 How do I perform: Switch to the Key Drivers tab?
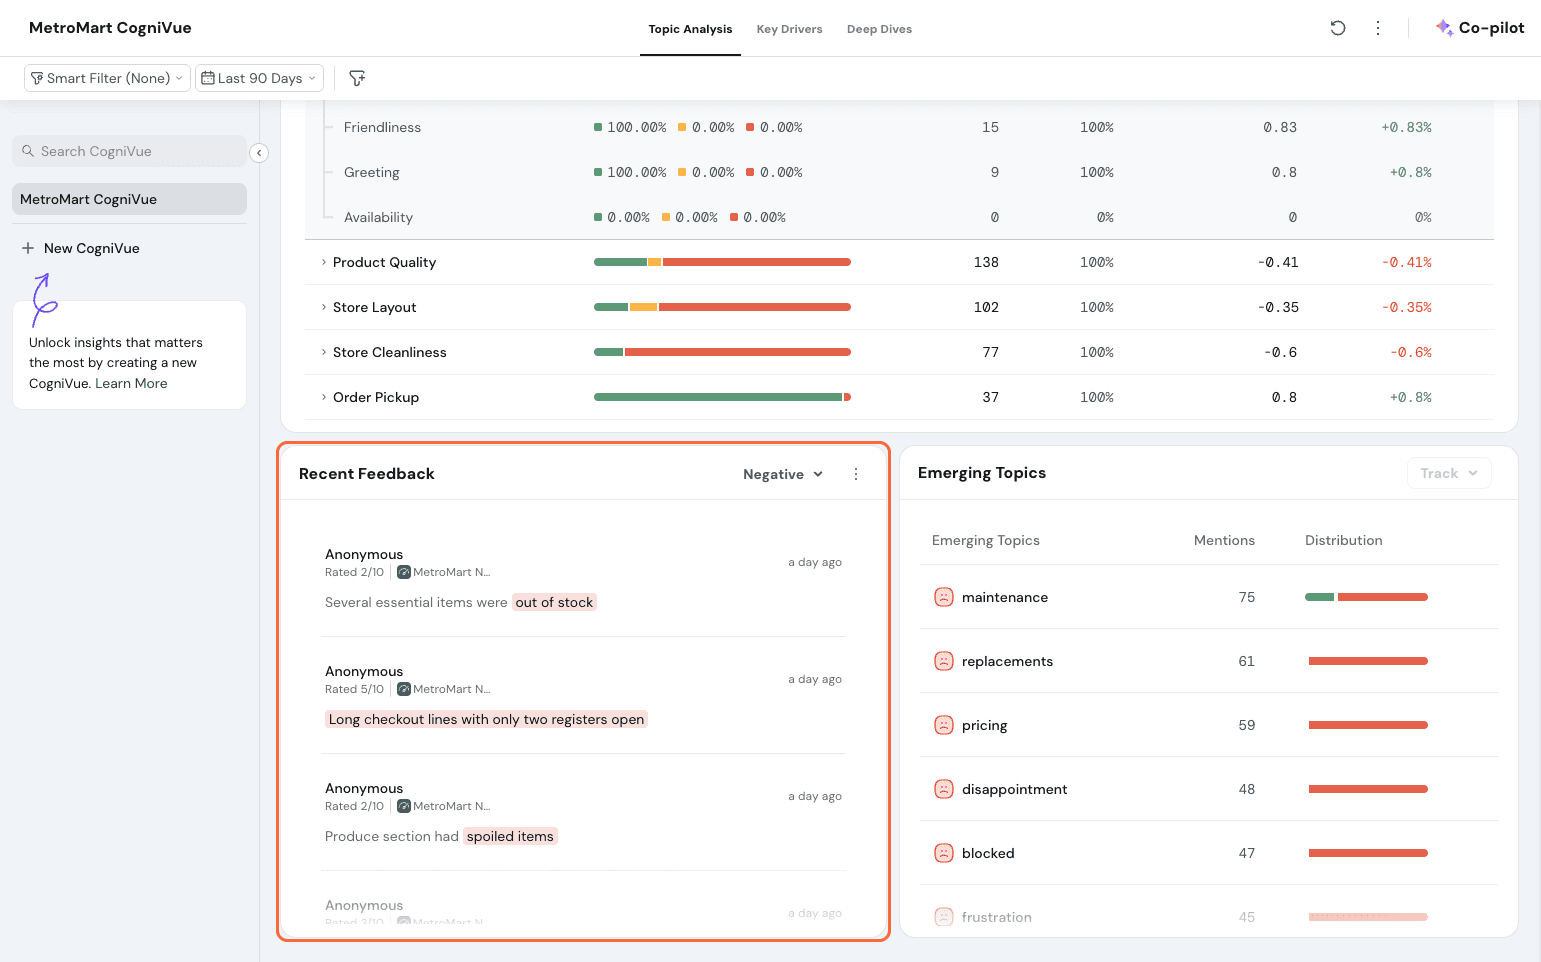click(x=789, y=29)
